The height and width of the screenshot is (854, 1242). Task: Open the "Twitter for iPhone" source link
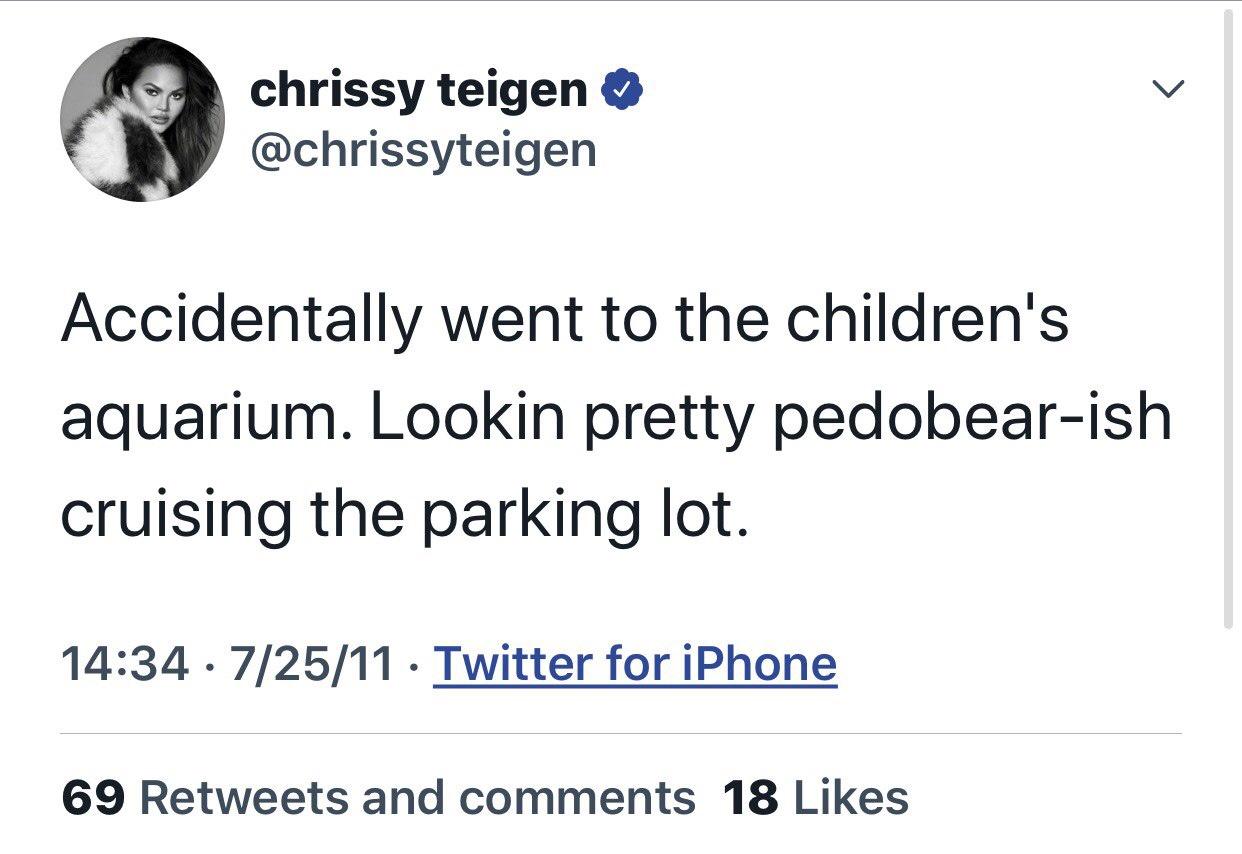634,663
